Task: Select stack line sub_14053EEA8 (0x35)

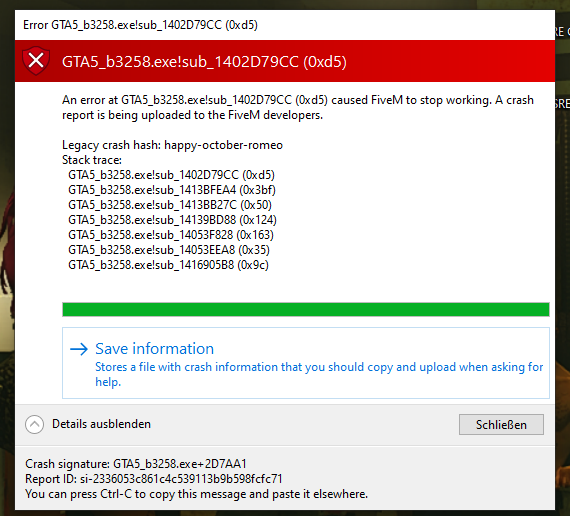Action: pyautogui.click(x=169, y=250)
